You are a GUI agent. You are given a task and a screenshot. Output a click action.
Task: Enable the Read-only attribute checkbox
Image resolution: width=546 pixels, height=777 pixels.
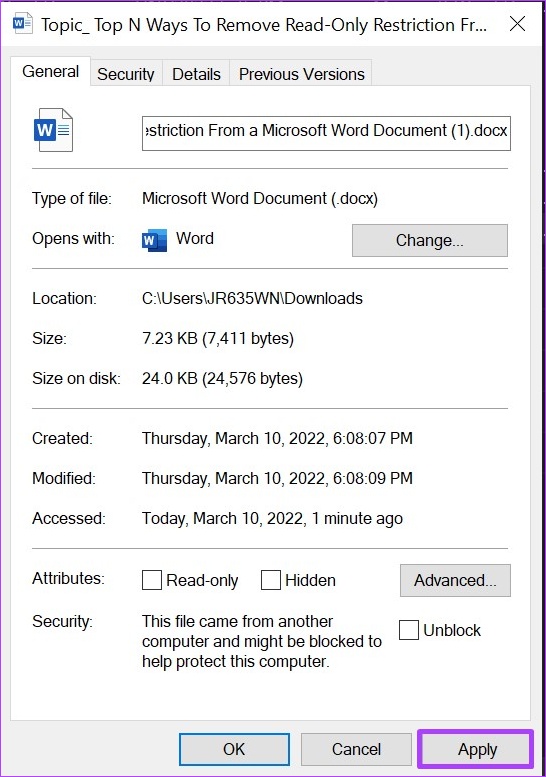(152, 580)
